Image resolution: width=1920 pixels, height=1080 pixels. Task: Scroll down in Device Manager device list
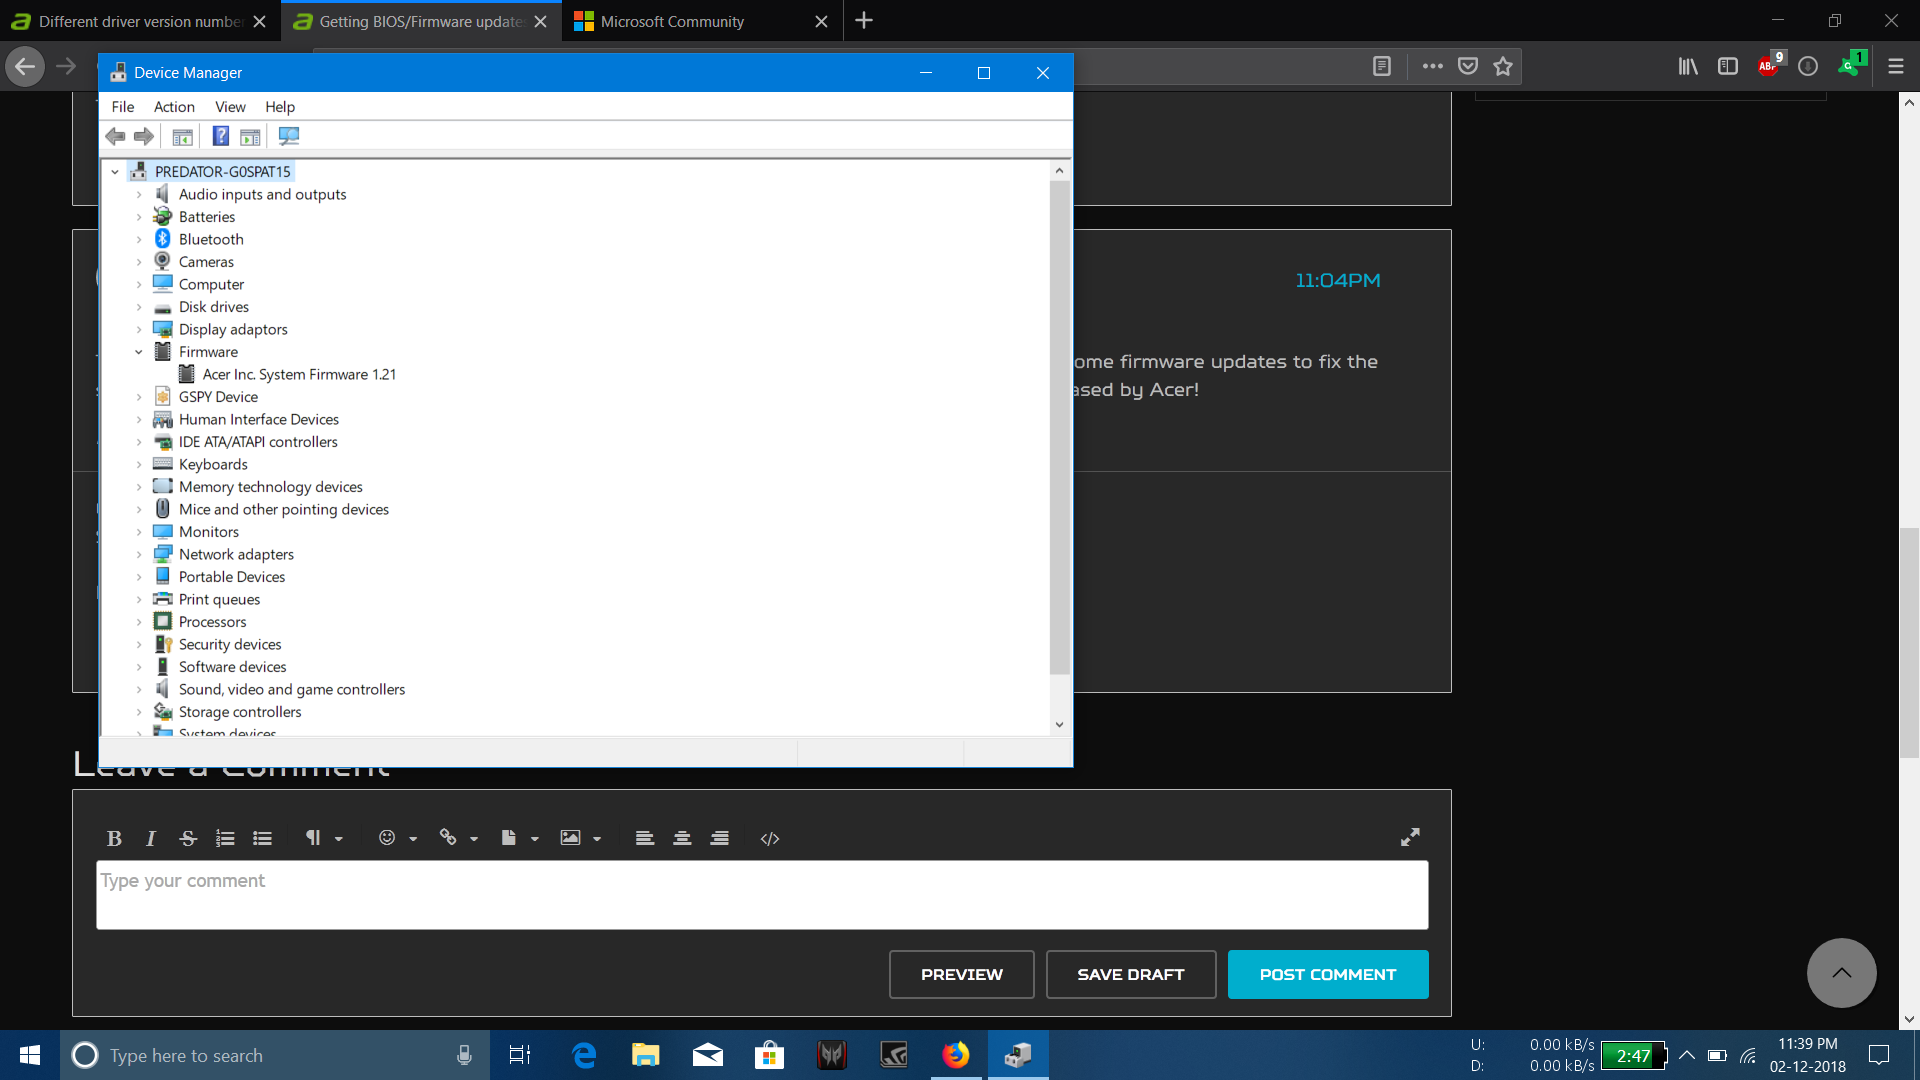point(1059,725)
